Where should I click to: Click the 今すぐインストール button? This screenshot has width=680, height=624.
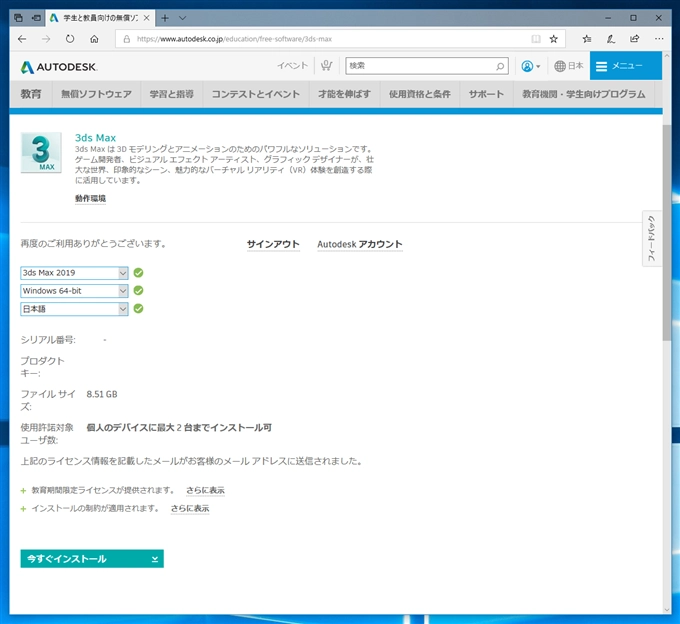[x=92, y=559]
